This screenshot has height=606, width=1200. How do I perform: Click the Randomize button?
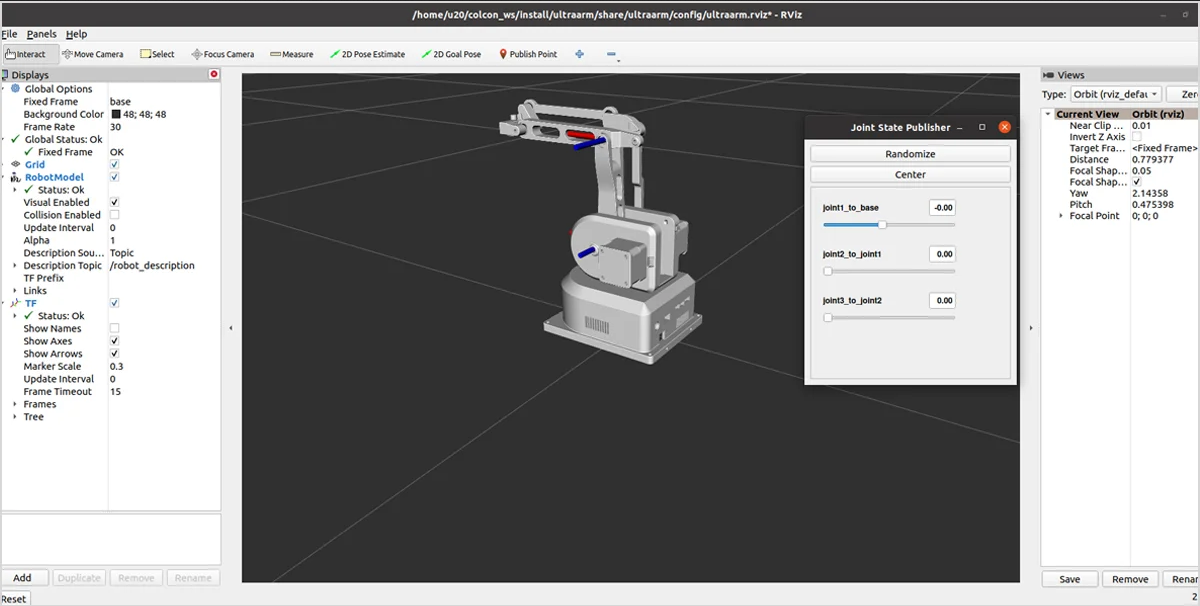pos(910,154)
